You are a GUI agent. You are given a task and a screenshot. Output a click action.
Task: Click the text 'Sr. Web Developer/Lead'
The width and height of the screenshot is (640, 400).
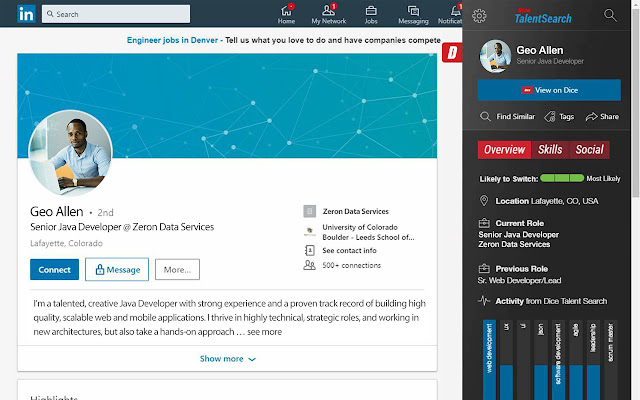[x=519, y=280]
